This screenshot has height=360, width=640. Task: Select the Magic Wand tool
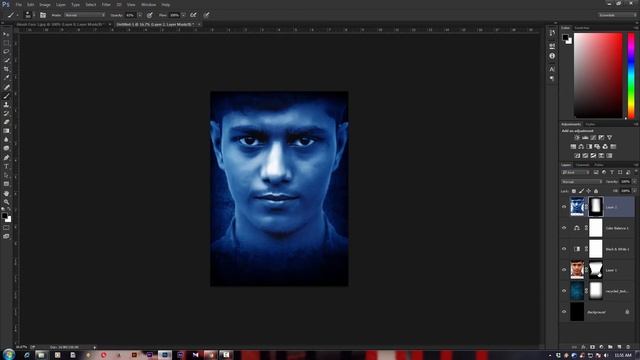tap(6, 60)
